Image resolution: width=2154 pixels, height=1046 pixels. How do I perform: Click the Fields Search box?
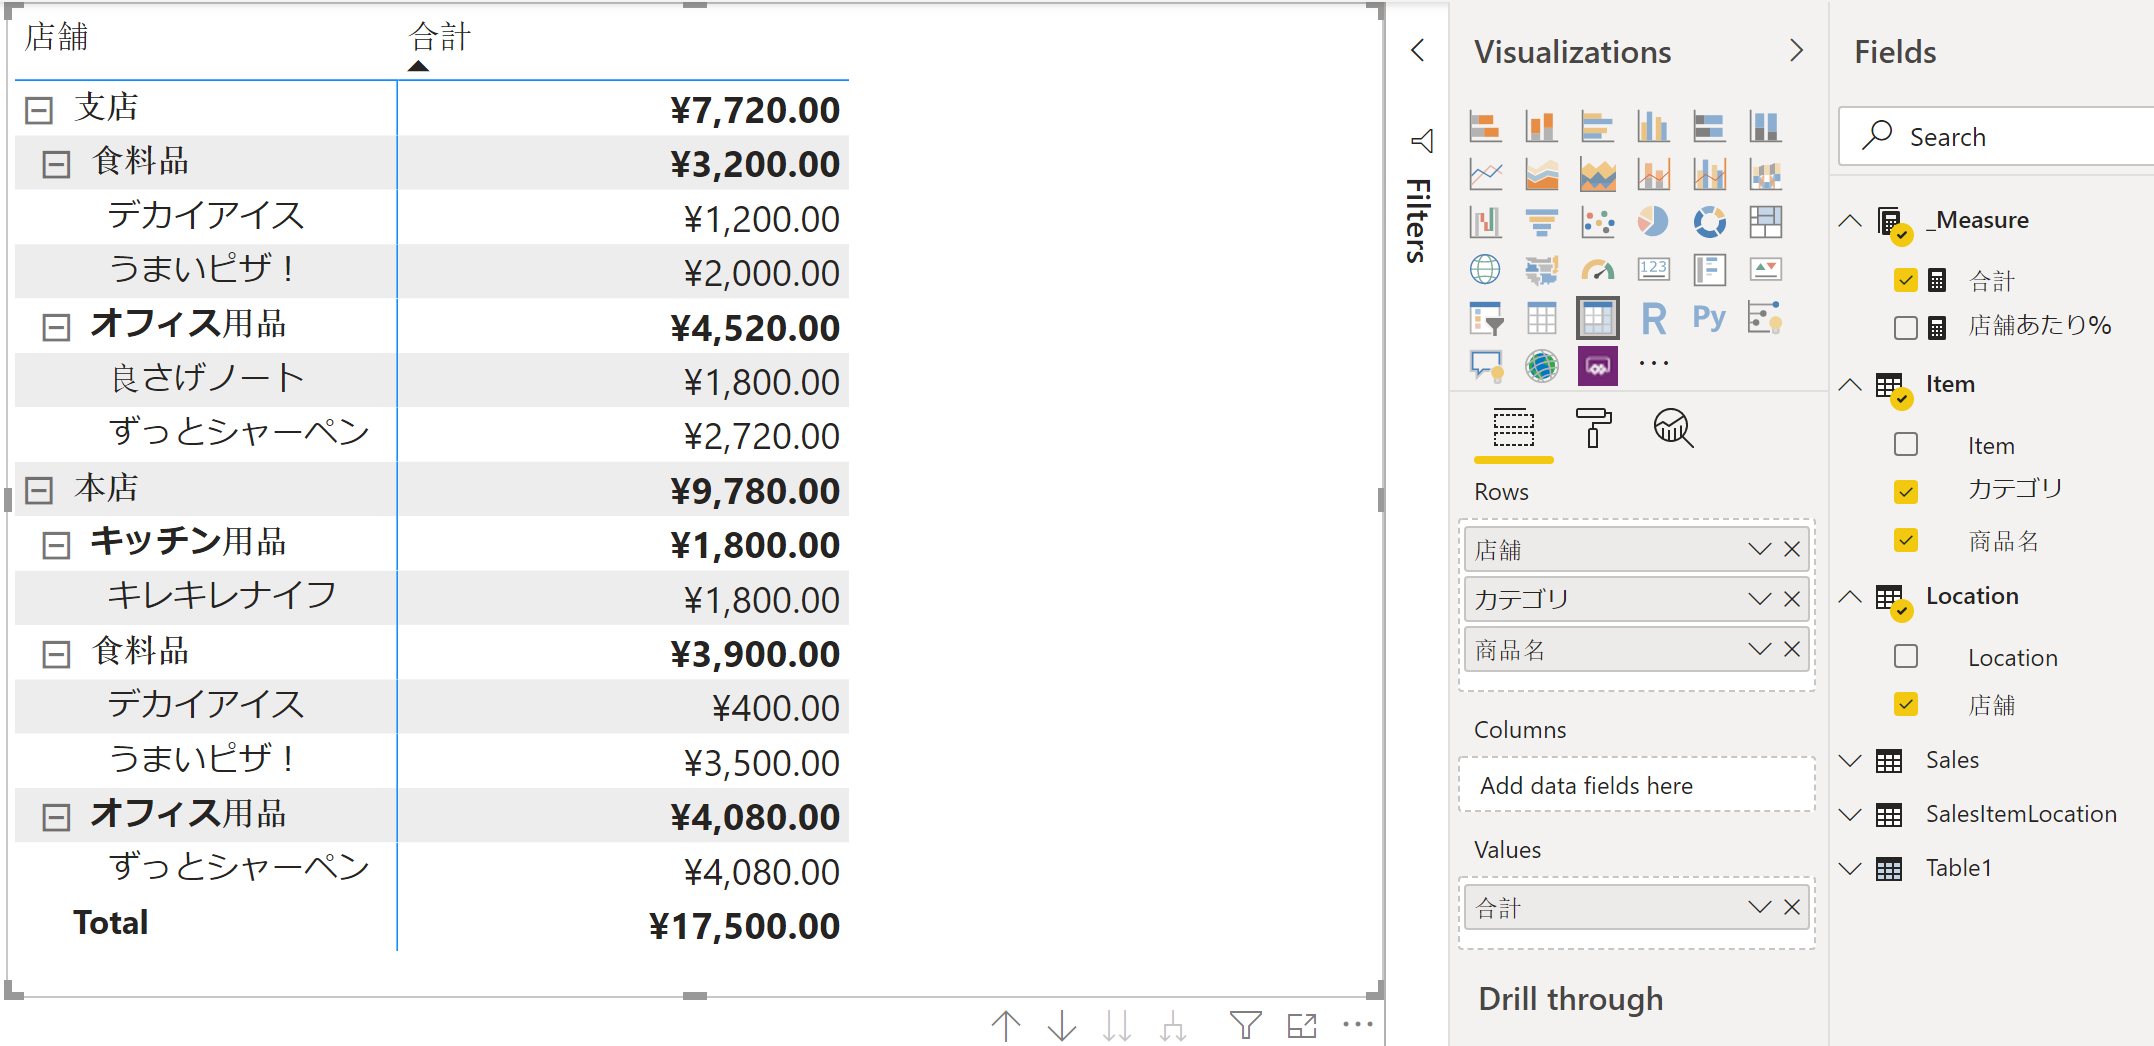pos(1997,136)
